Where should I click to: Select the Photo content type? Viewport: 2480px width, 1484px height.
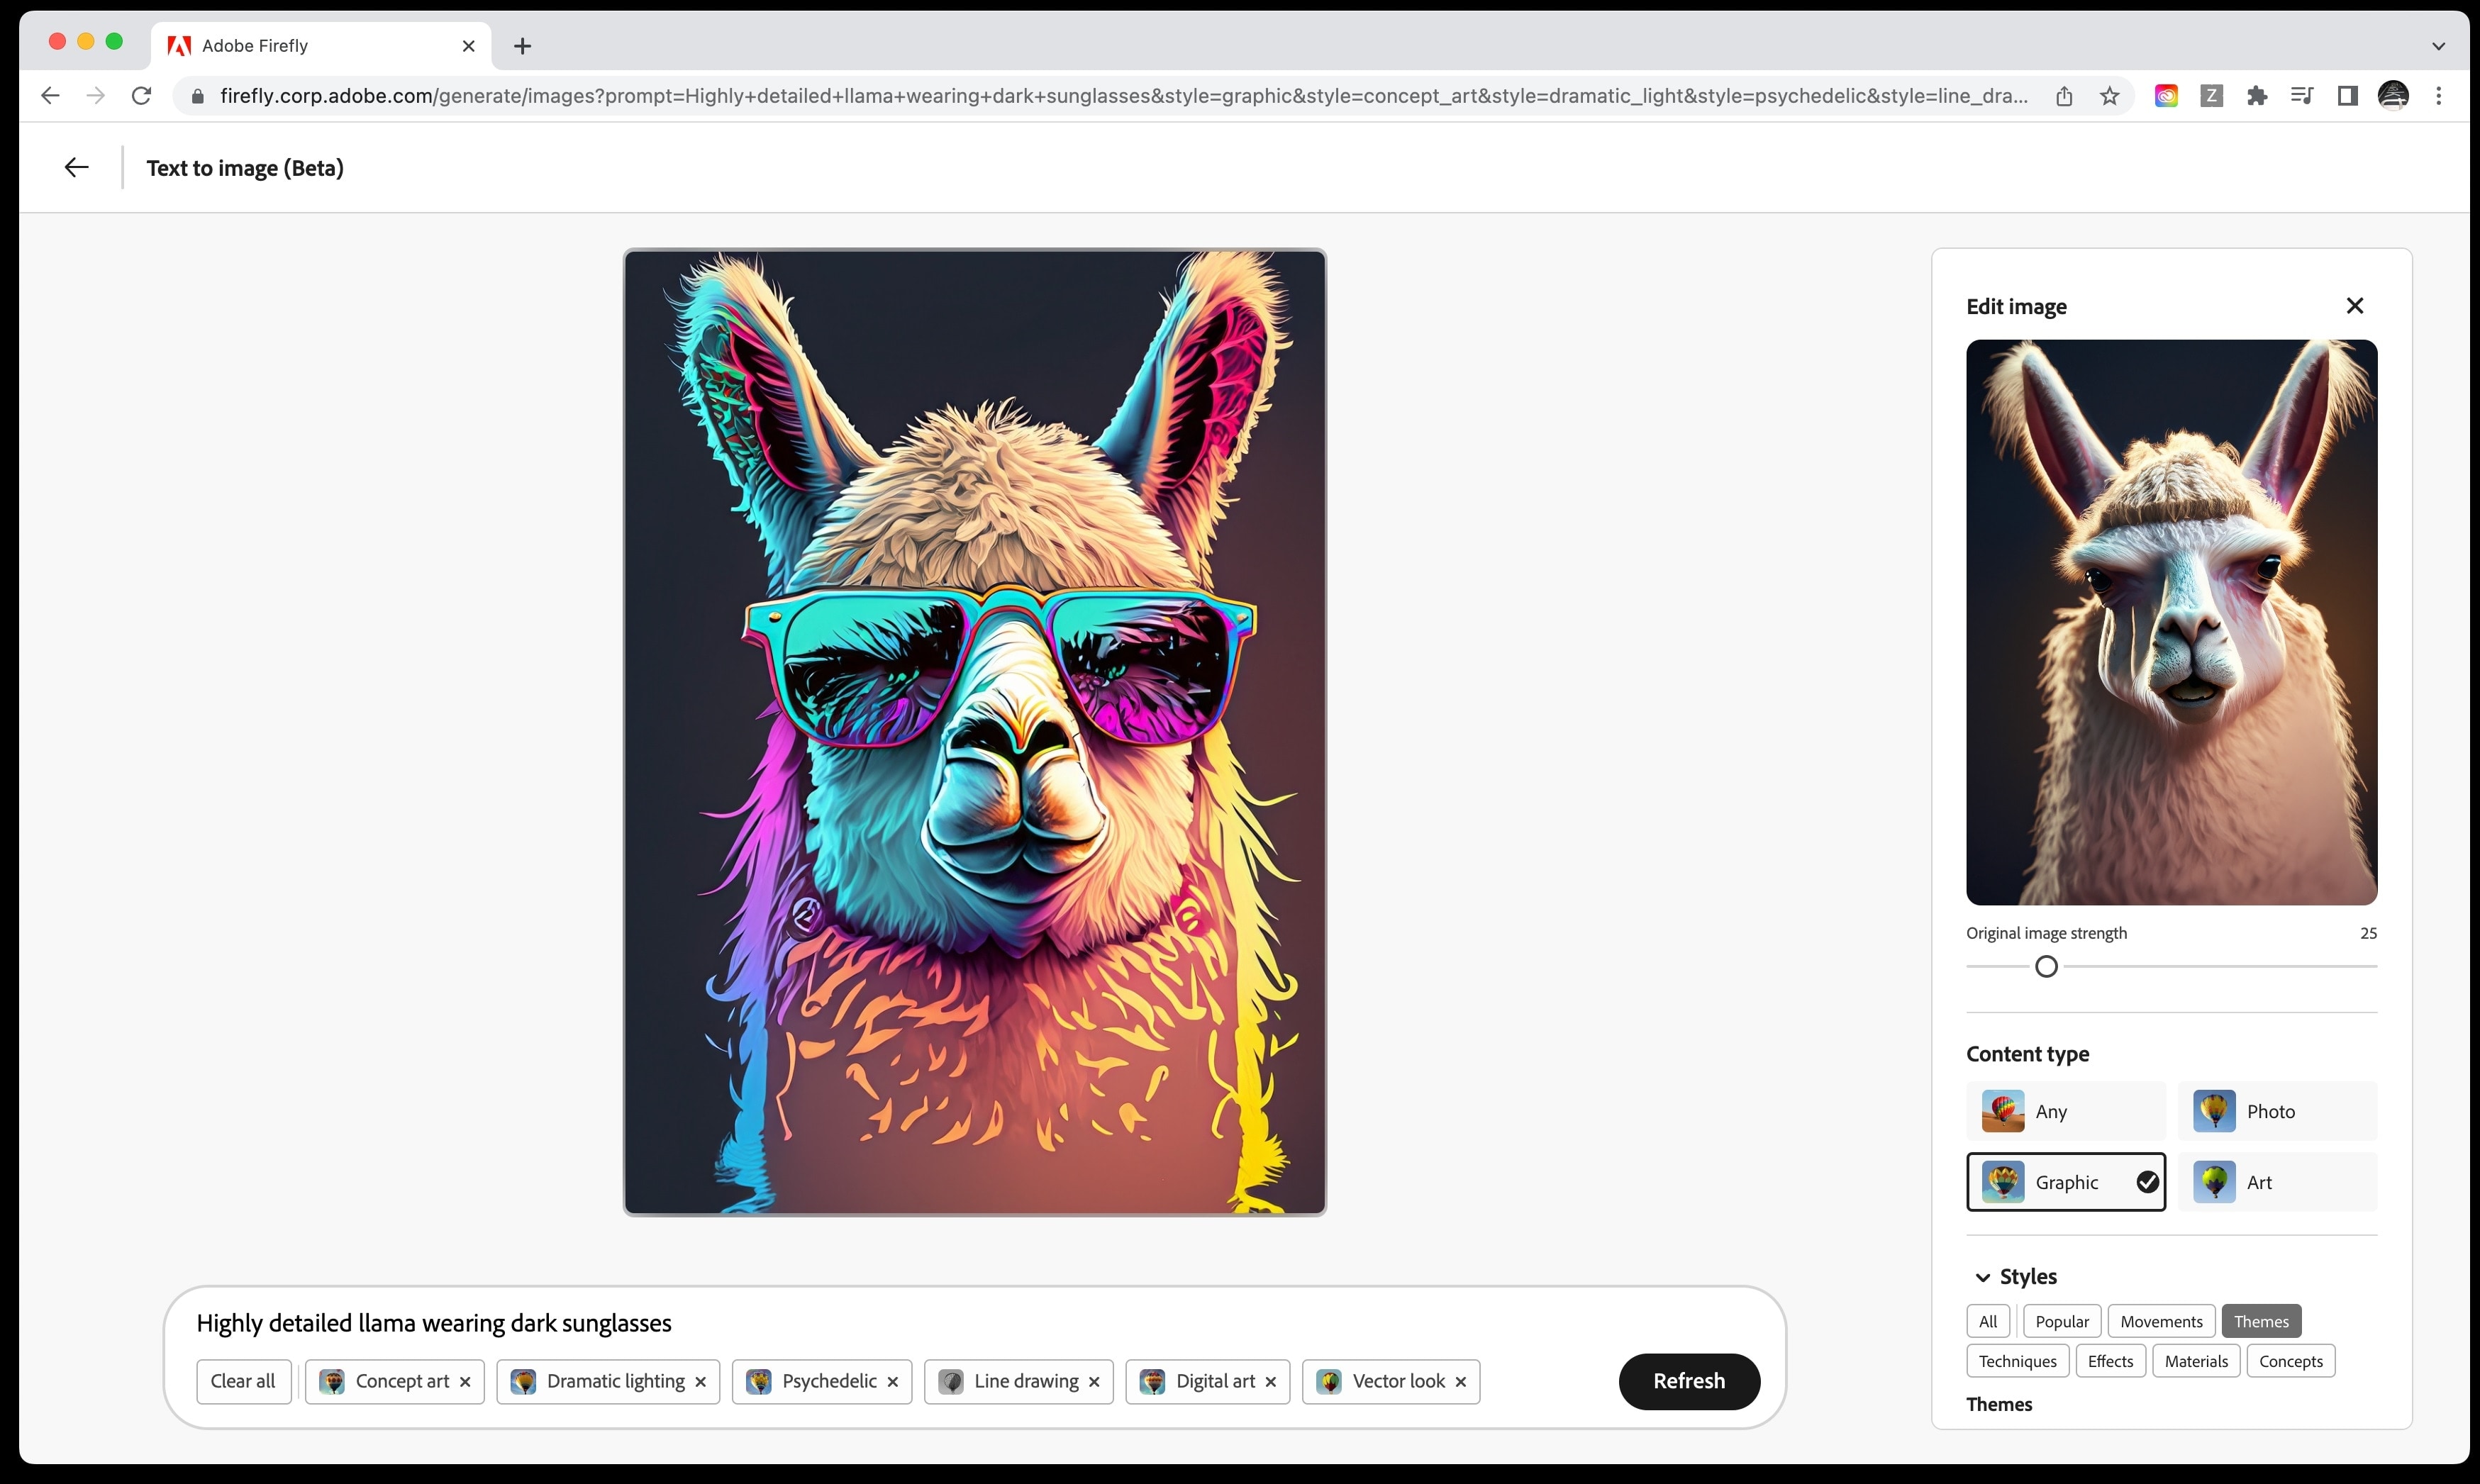(x=2276, y=1111)
